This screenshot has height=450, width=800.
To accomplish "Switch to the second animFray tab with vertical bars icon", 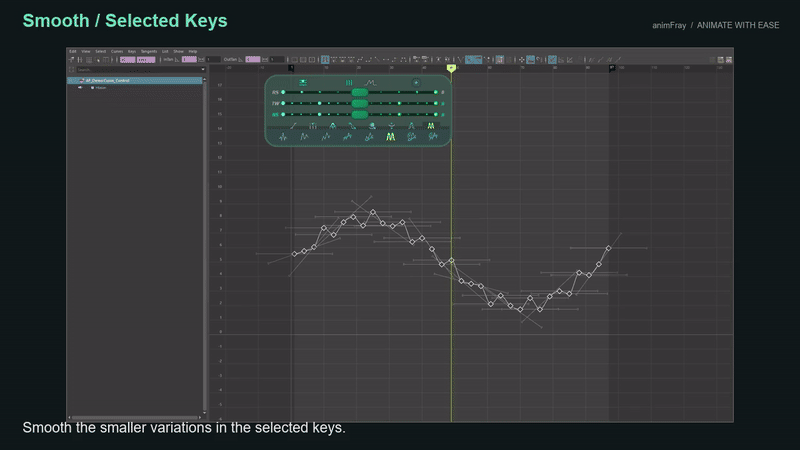I will 313,126.
